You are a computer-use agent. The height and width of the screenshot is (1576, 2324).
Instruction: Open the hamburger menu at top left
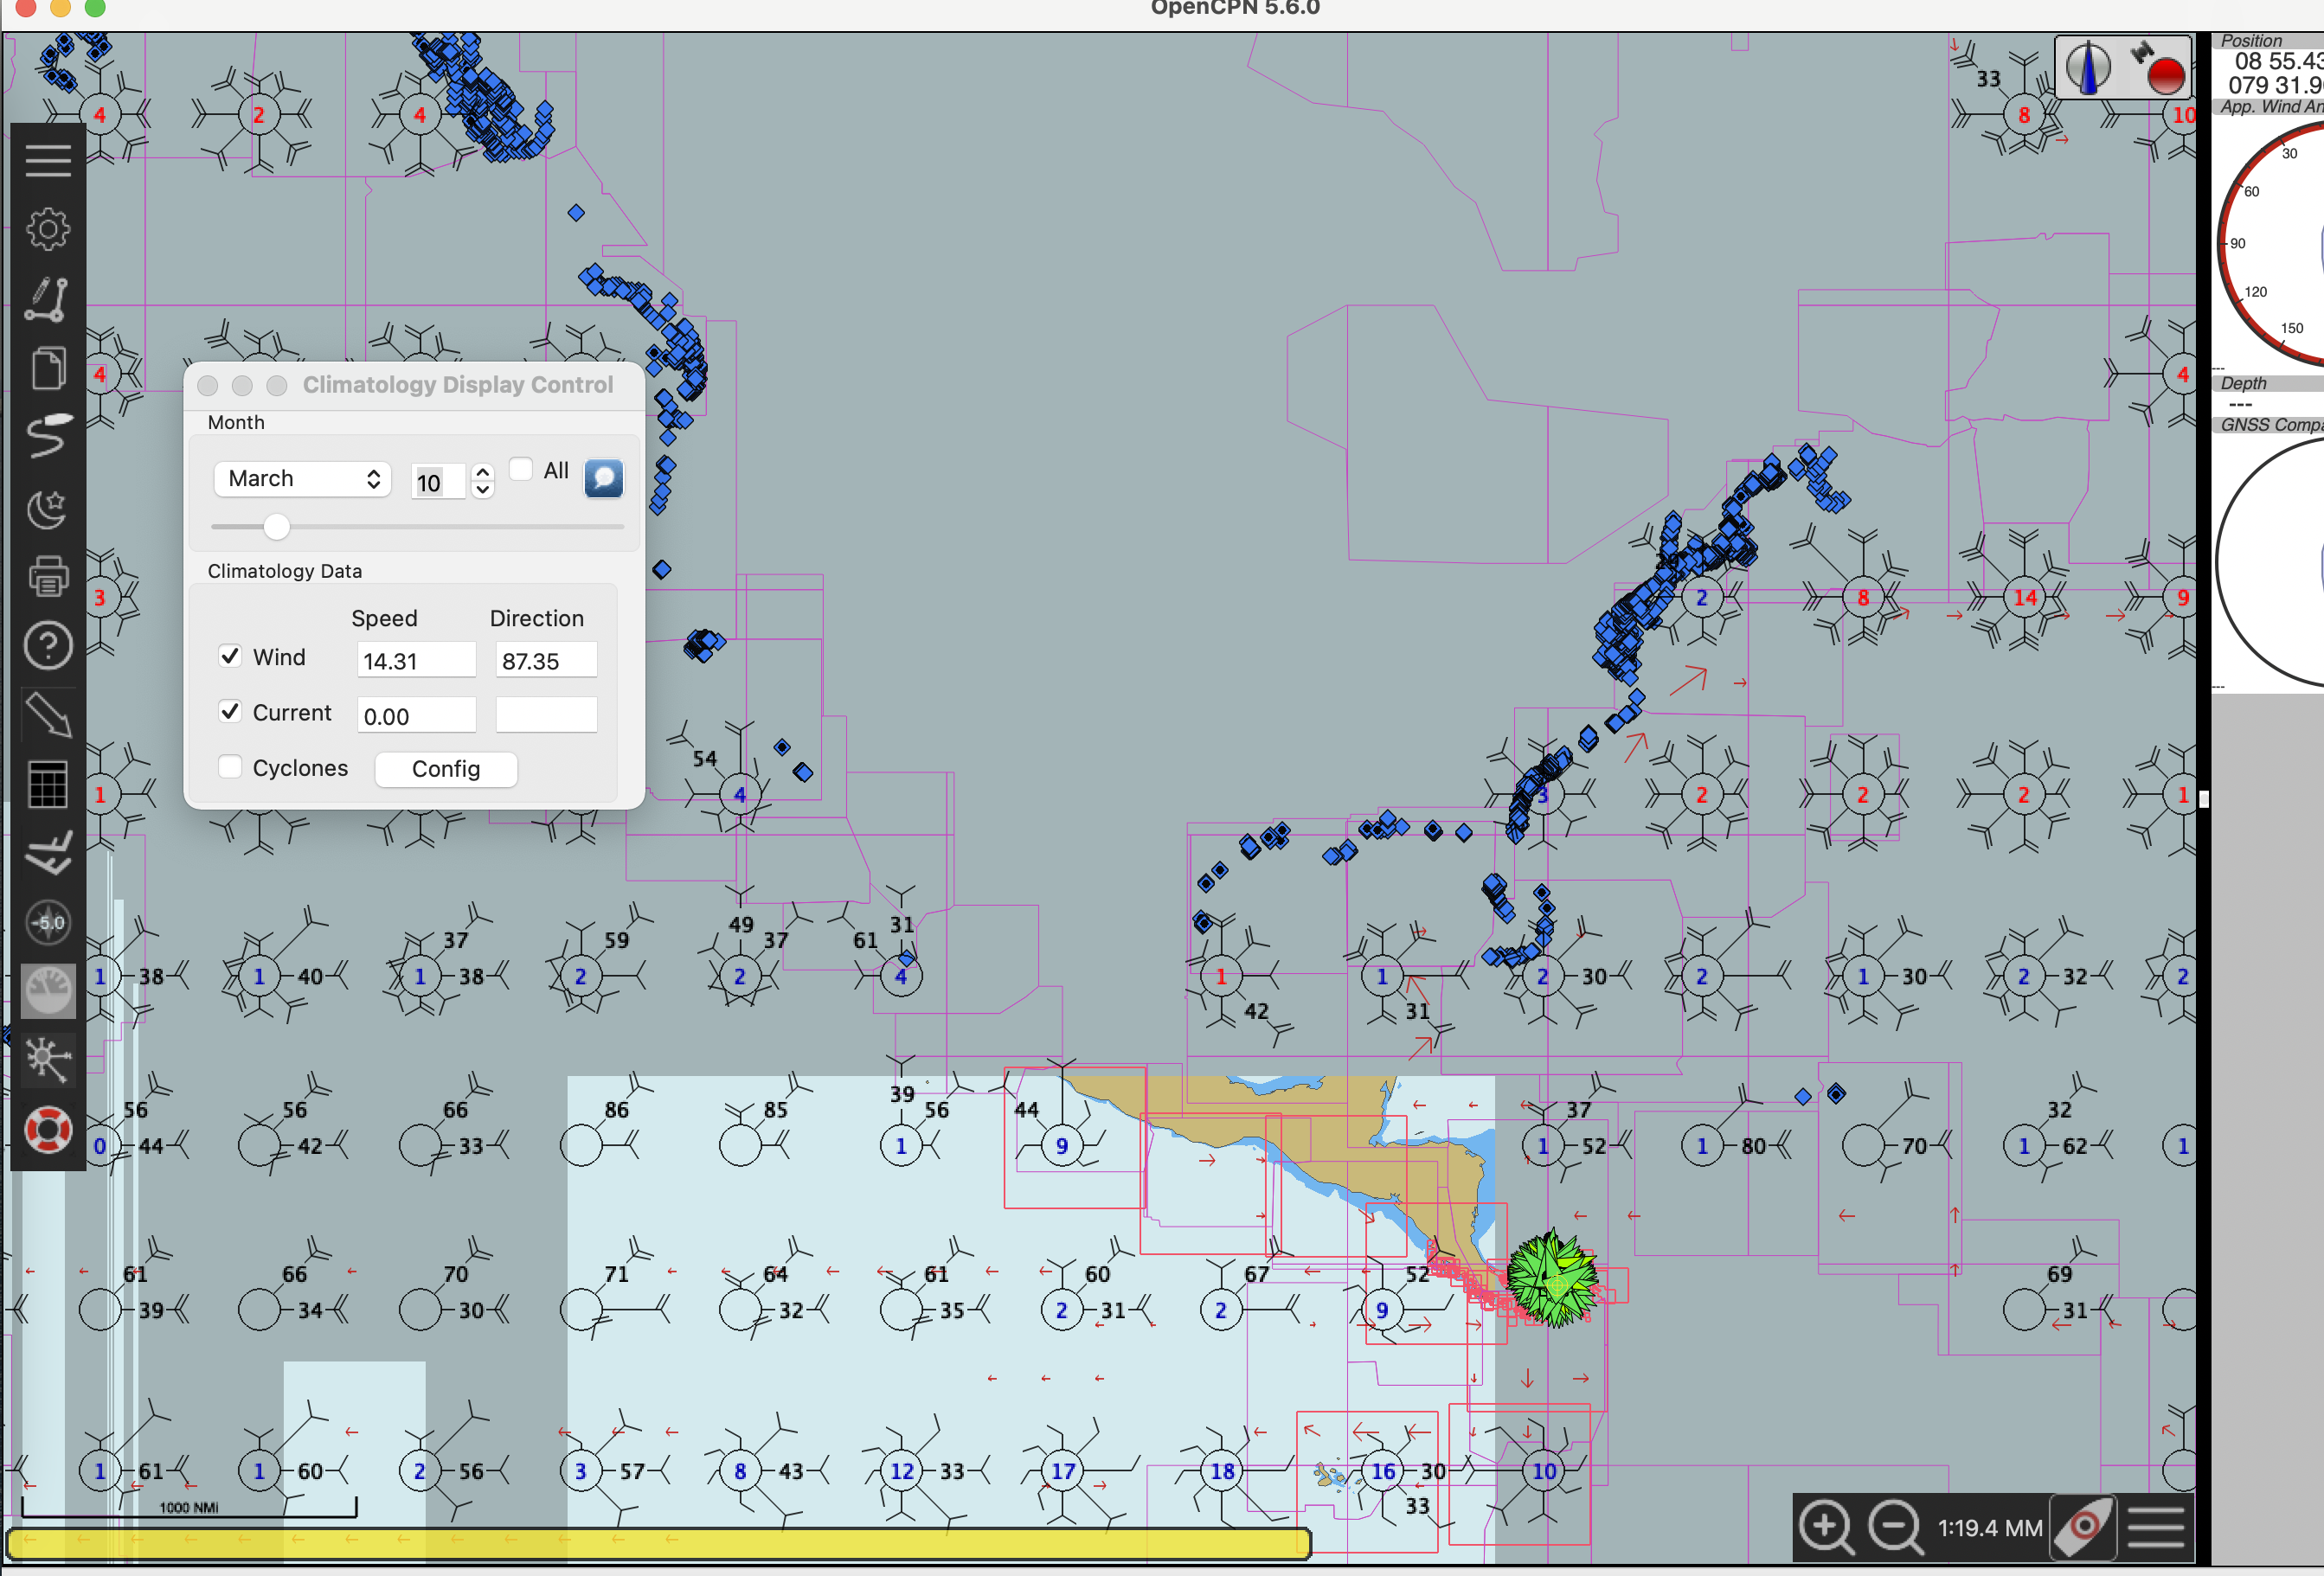point(47,160)
